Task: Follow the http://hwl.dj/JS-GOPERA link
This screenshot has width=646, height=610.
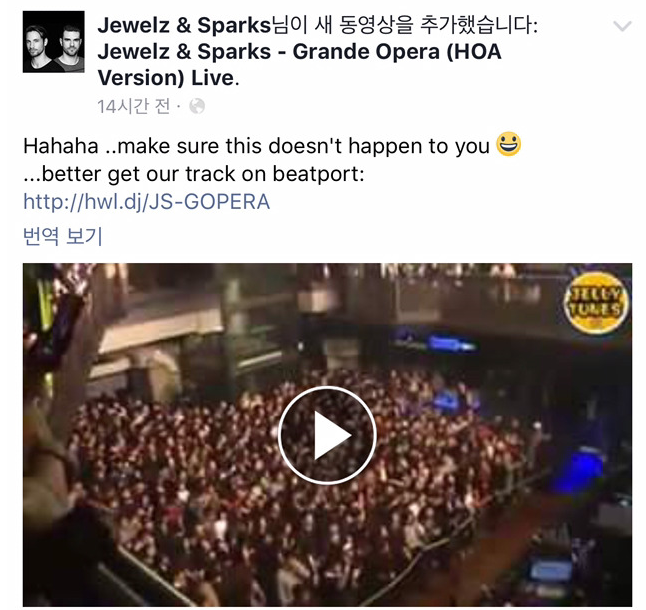Action: tap(146, 202)
